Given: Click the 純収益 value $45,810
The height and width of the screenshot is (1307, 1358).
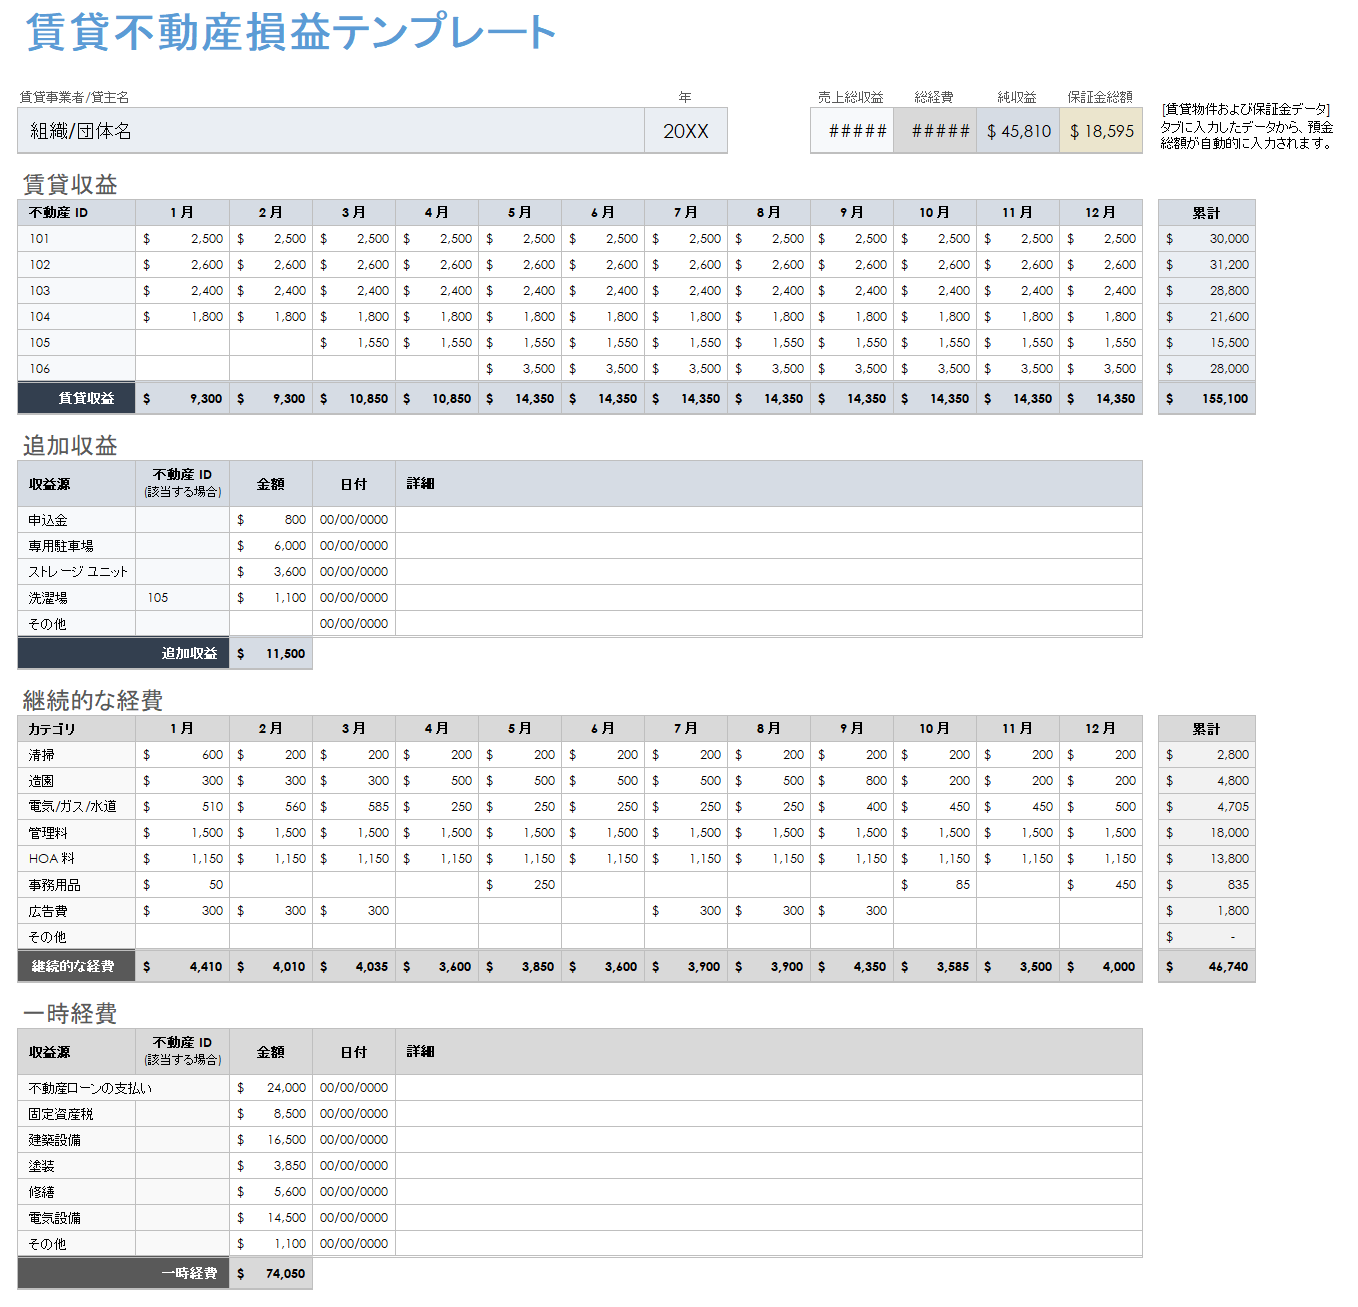Looking at the screenshot, I should click(x=1018, y=131).
